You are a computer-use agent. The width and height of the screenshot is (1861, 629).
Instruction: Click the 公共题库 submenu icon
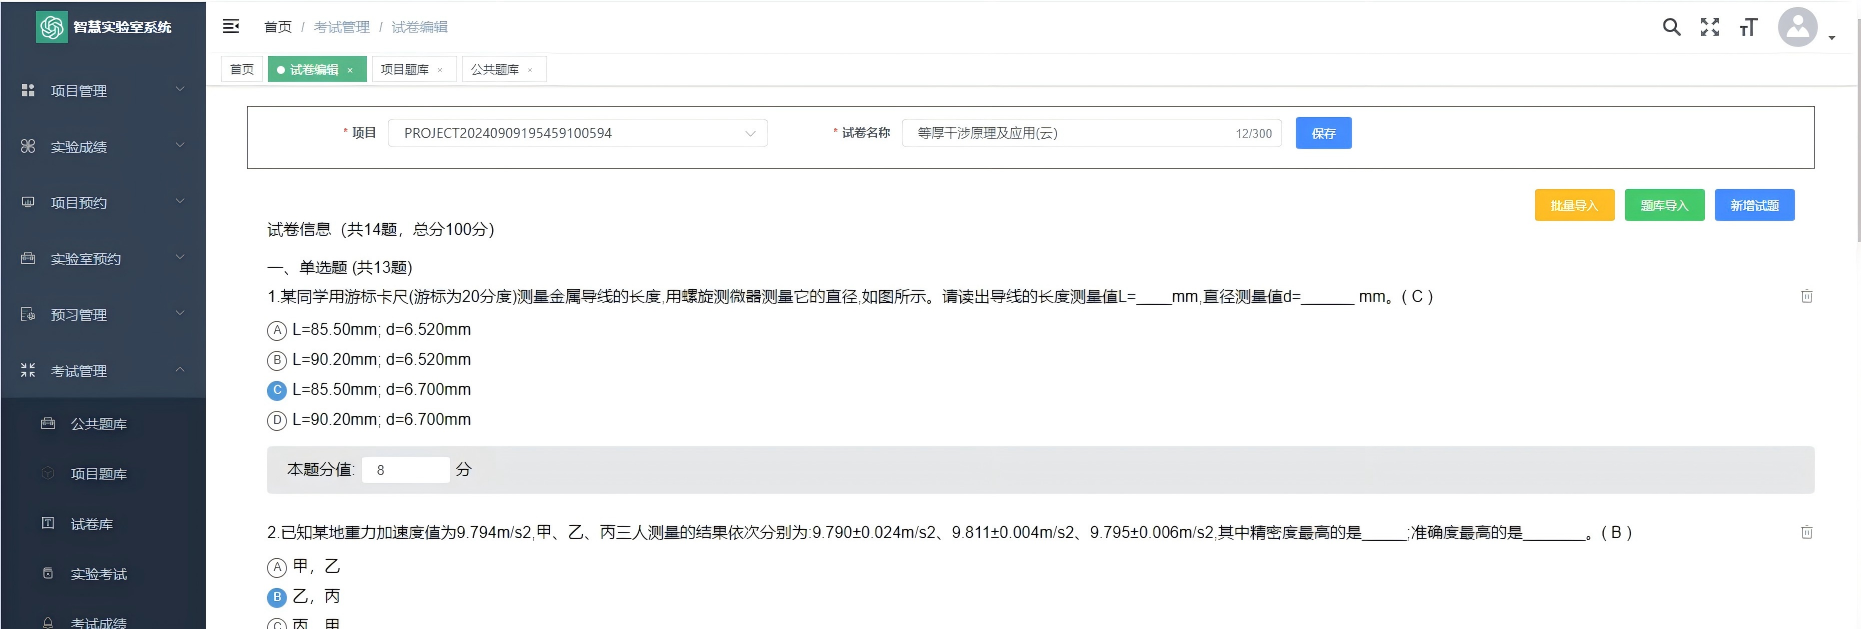48,423
